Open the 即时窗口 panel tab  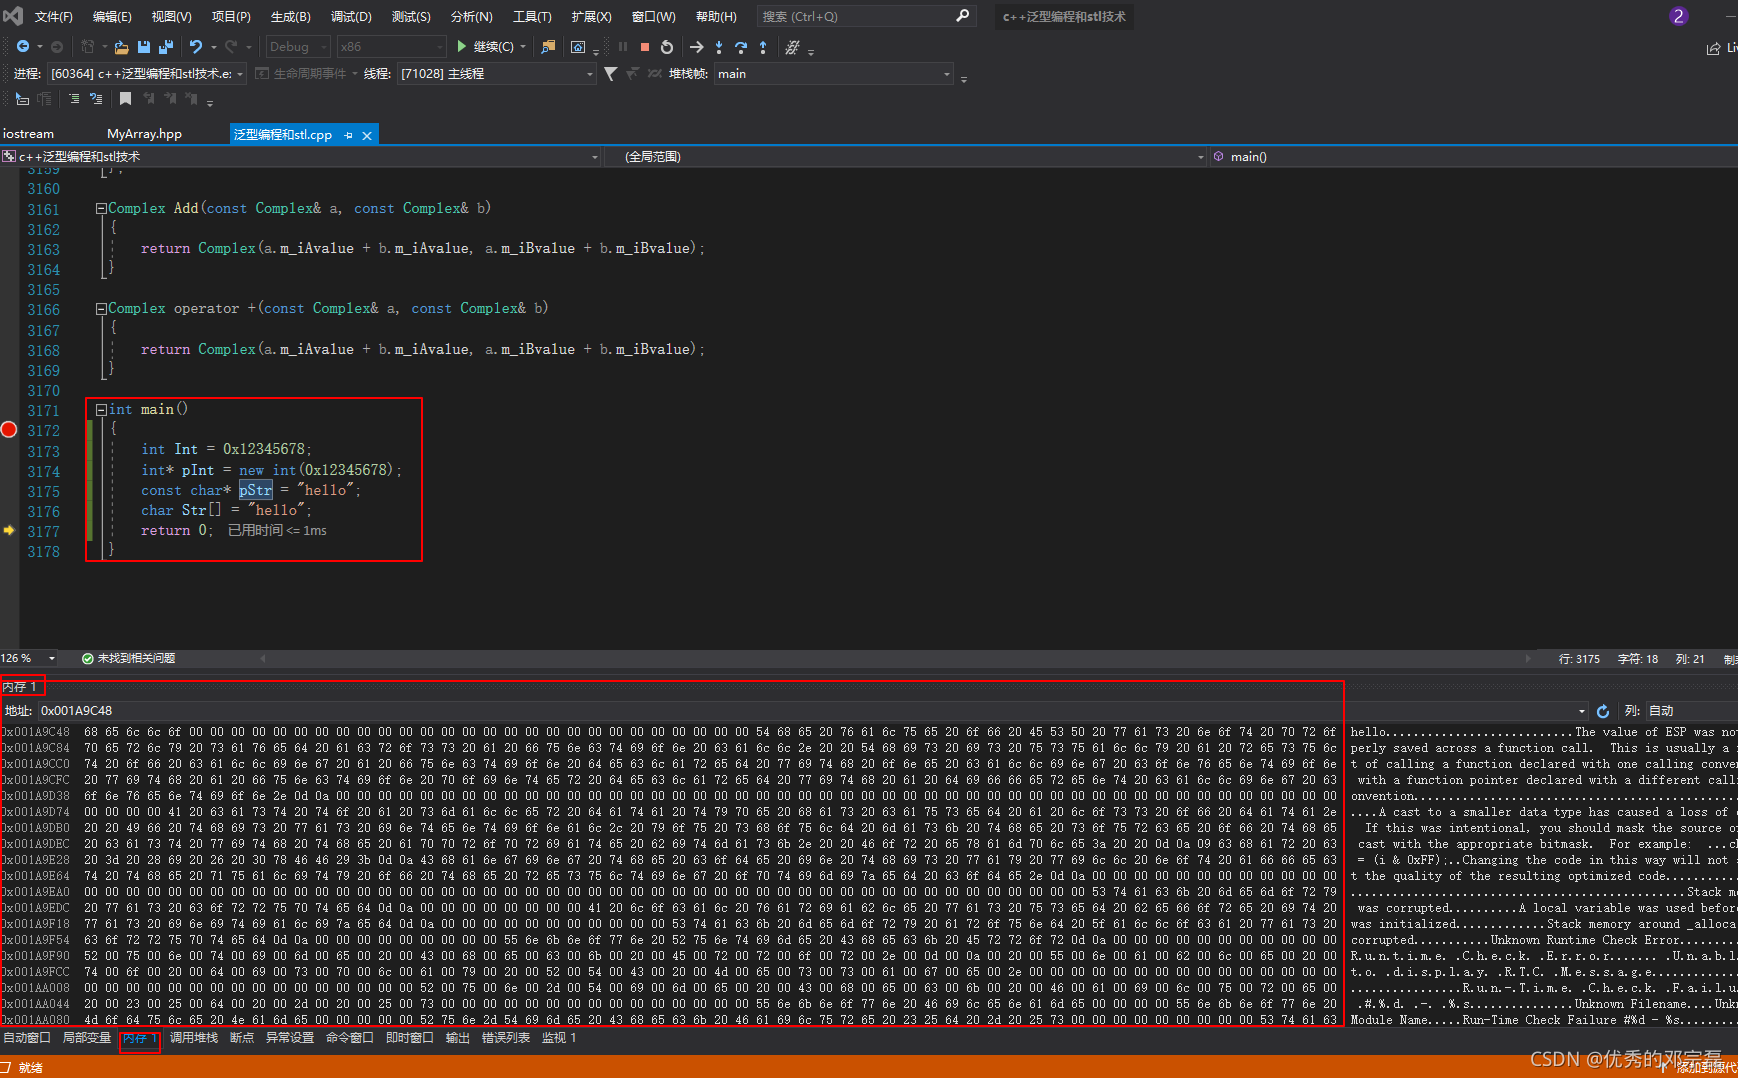click(410, 1038)
